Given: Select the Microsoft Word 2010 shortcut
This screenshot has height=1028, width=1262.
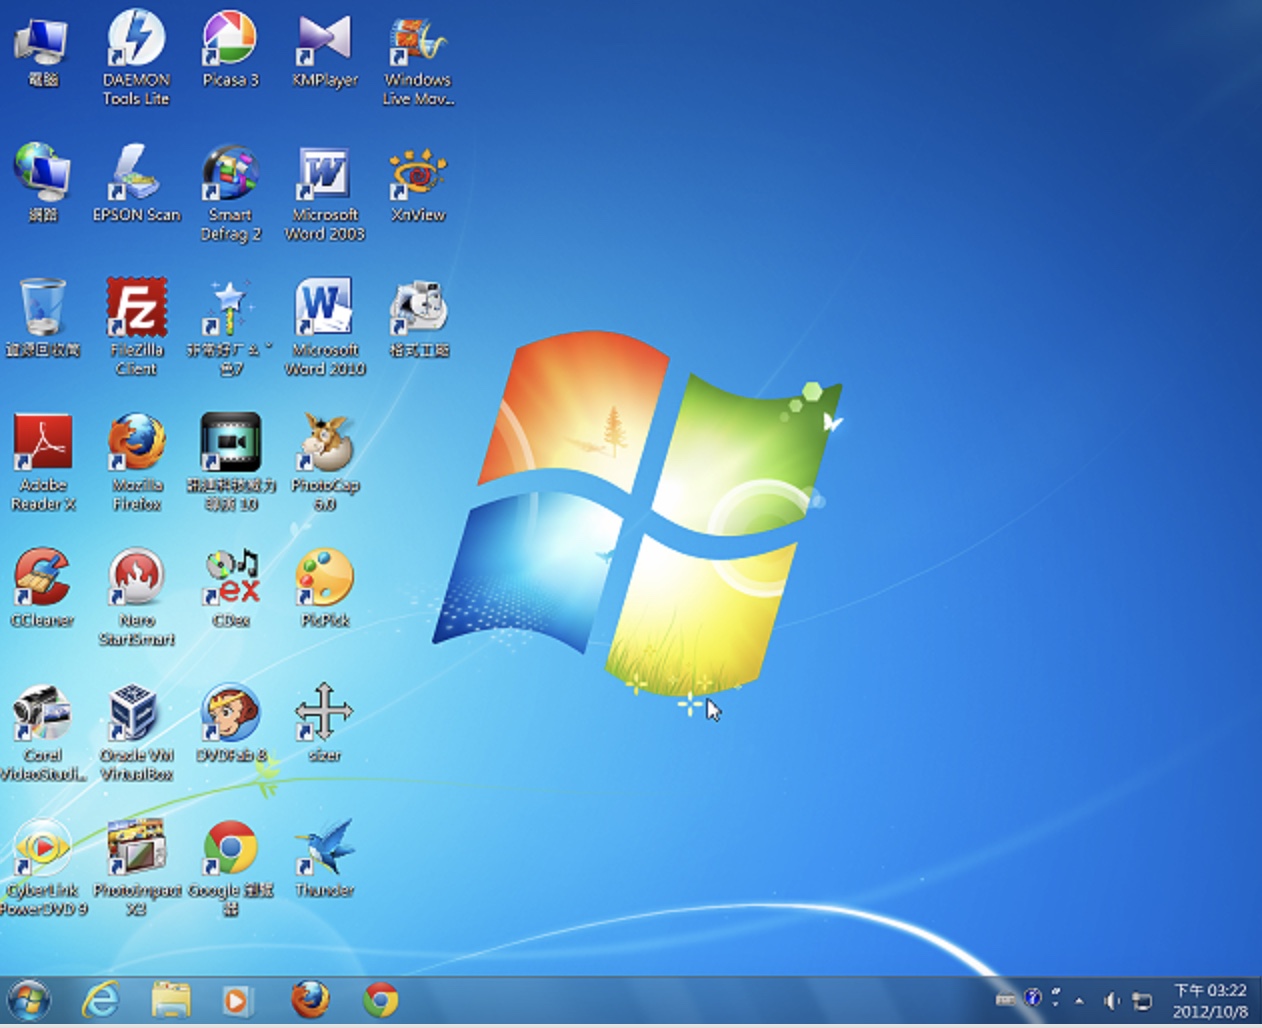Looking at the screenshot, I should tap(325, 328).
